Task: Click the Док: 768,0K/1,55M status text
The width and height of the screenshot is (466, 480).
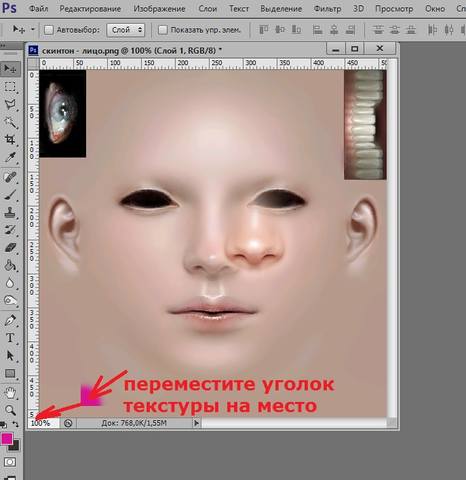Action: click(134, 423)
